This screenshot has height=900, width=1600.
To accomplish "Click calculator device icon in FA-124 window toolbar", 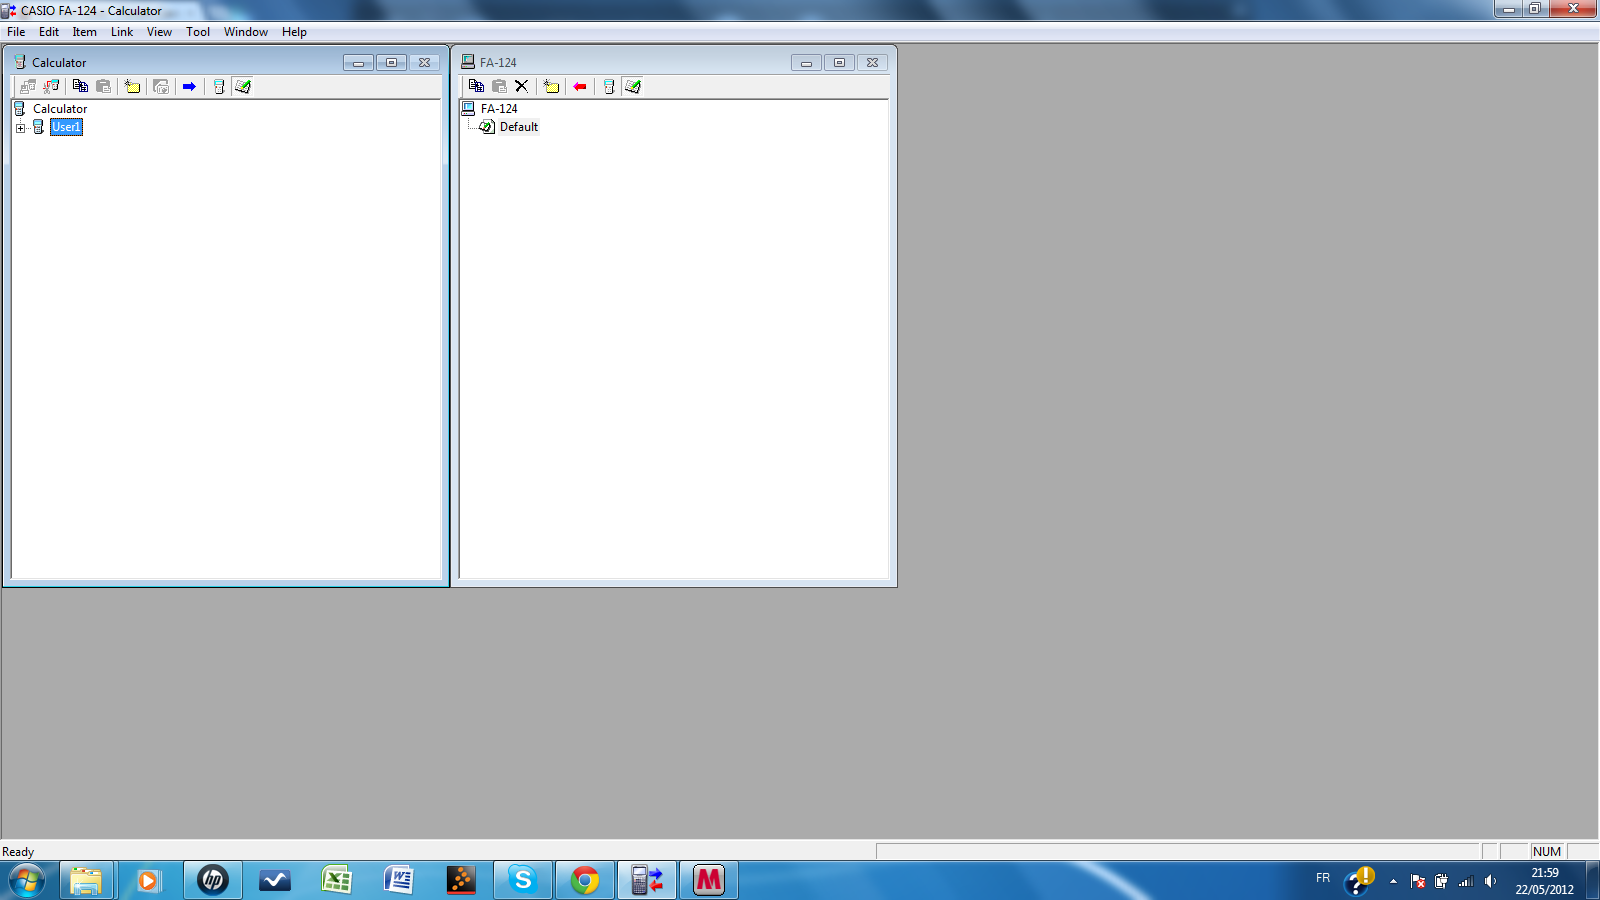I will pyautogui.click(x=609, y=87).
